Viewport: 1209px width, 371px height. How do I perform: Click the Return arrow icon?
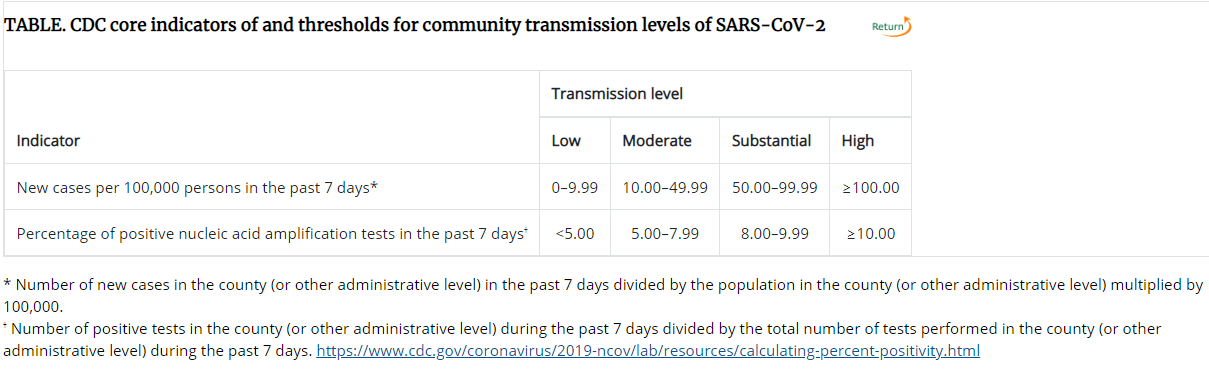891,26
